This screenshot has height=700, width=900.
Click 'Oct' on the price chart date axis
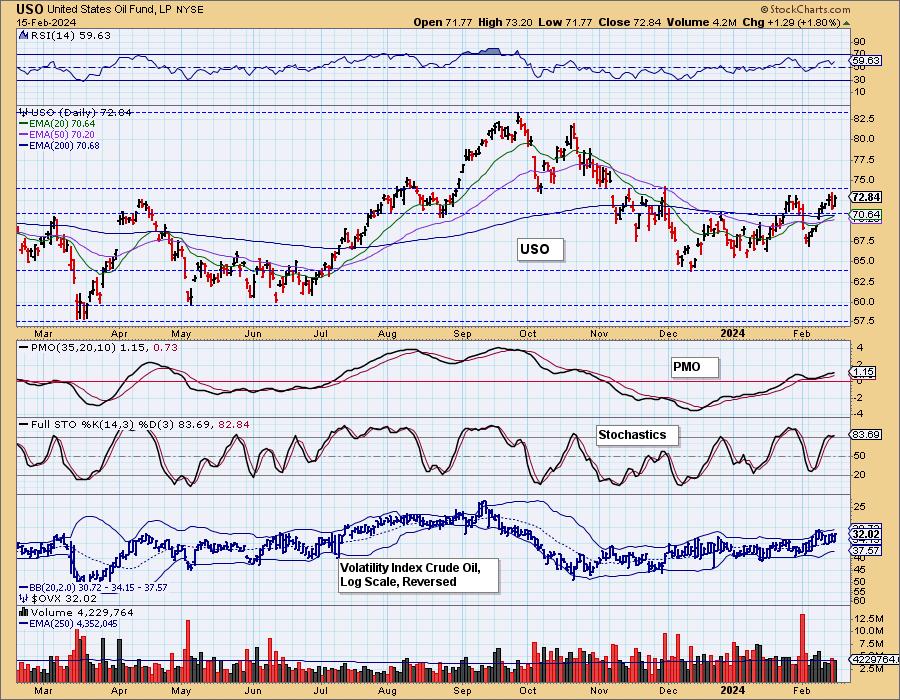point(527,334)
